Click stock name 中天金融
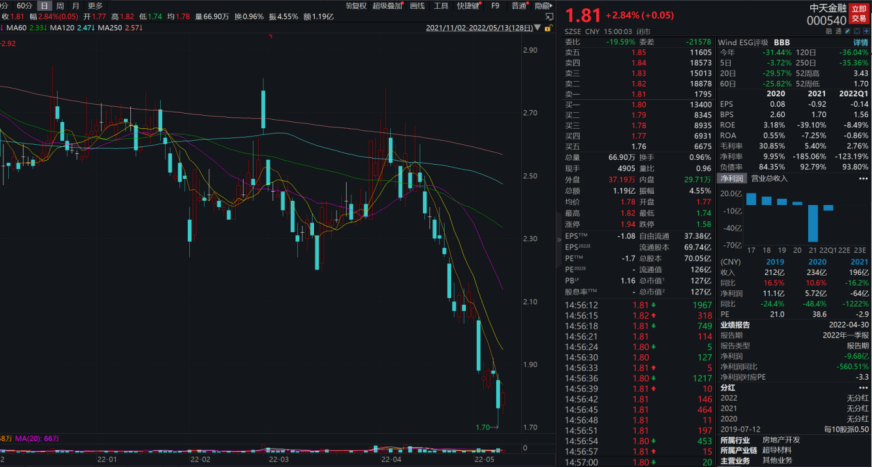The width and height of the screenshot is (872, 468). 828,8
